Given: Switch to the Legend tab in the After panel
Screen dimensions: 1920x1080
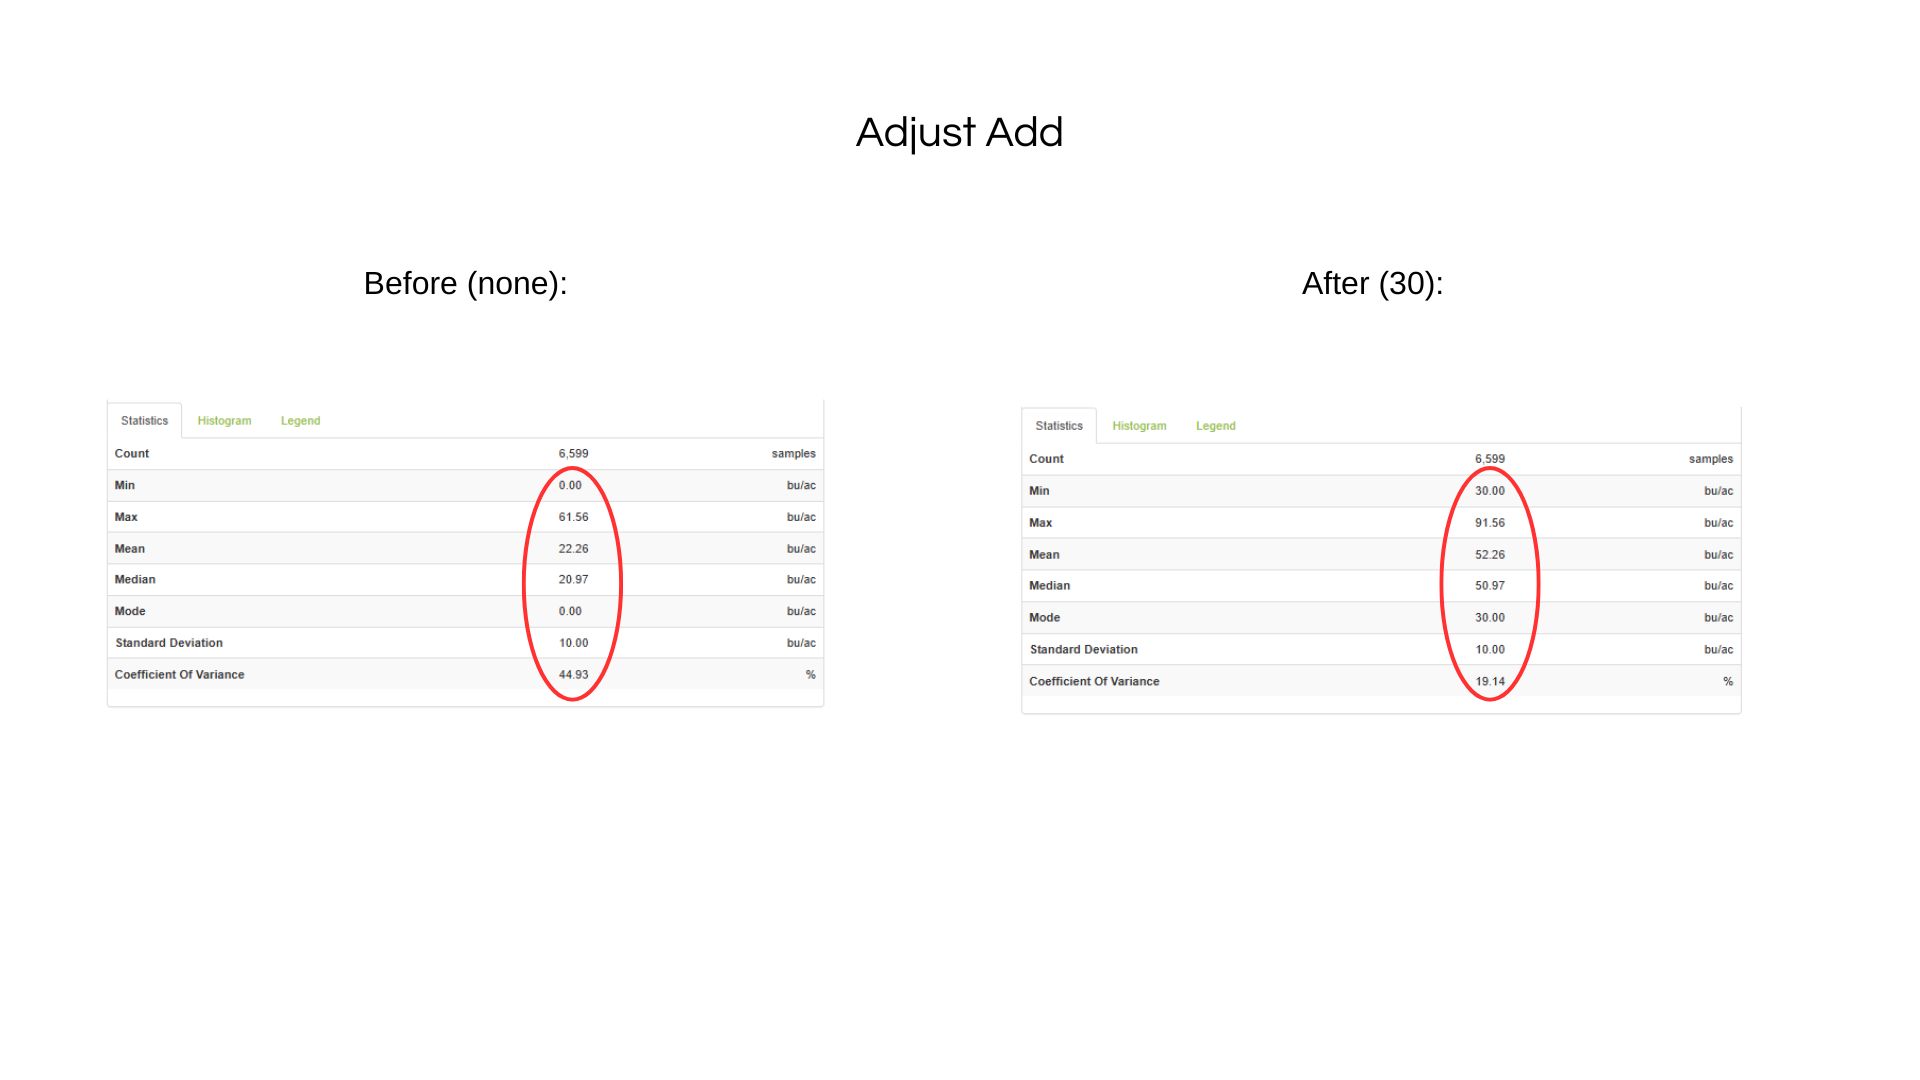Looking at the screenshot, I should click(x=1215, y=426).
